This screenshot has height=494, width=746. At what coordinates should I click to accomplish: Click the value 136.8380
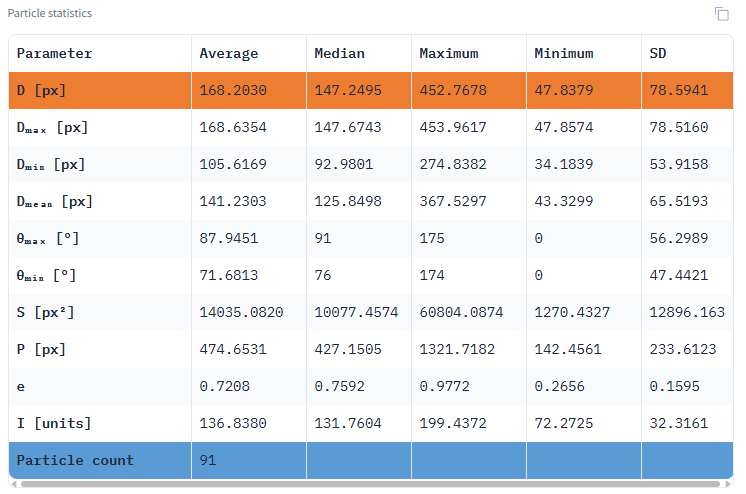[233, 424]
